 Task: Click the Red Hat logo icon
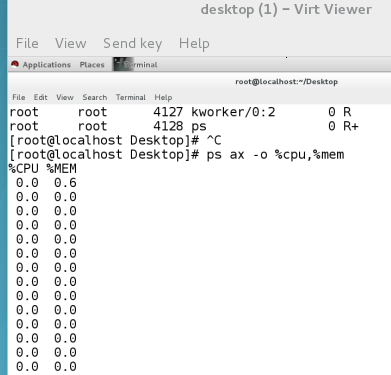[15, 64]
